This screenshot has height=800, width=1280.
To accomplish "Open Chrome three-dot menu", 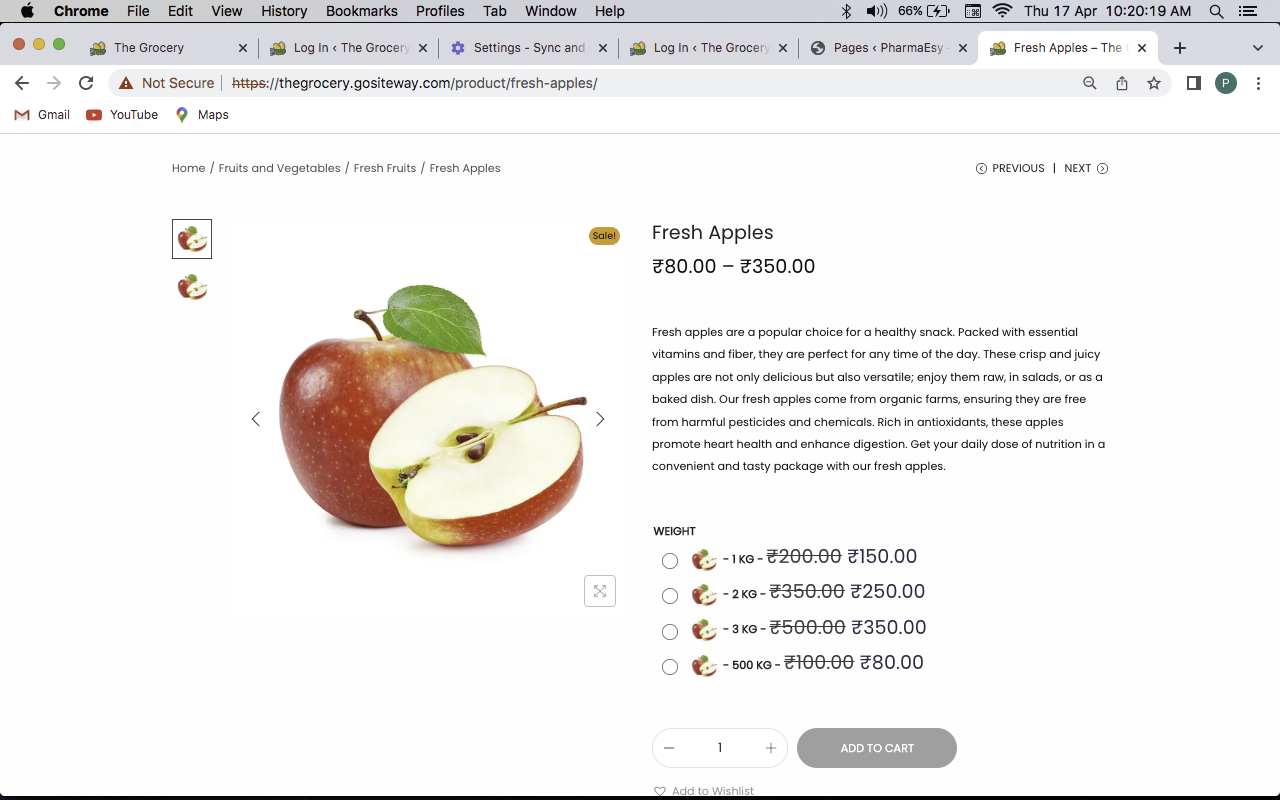I will point(1259,83).
